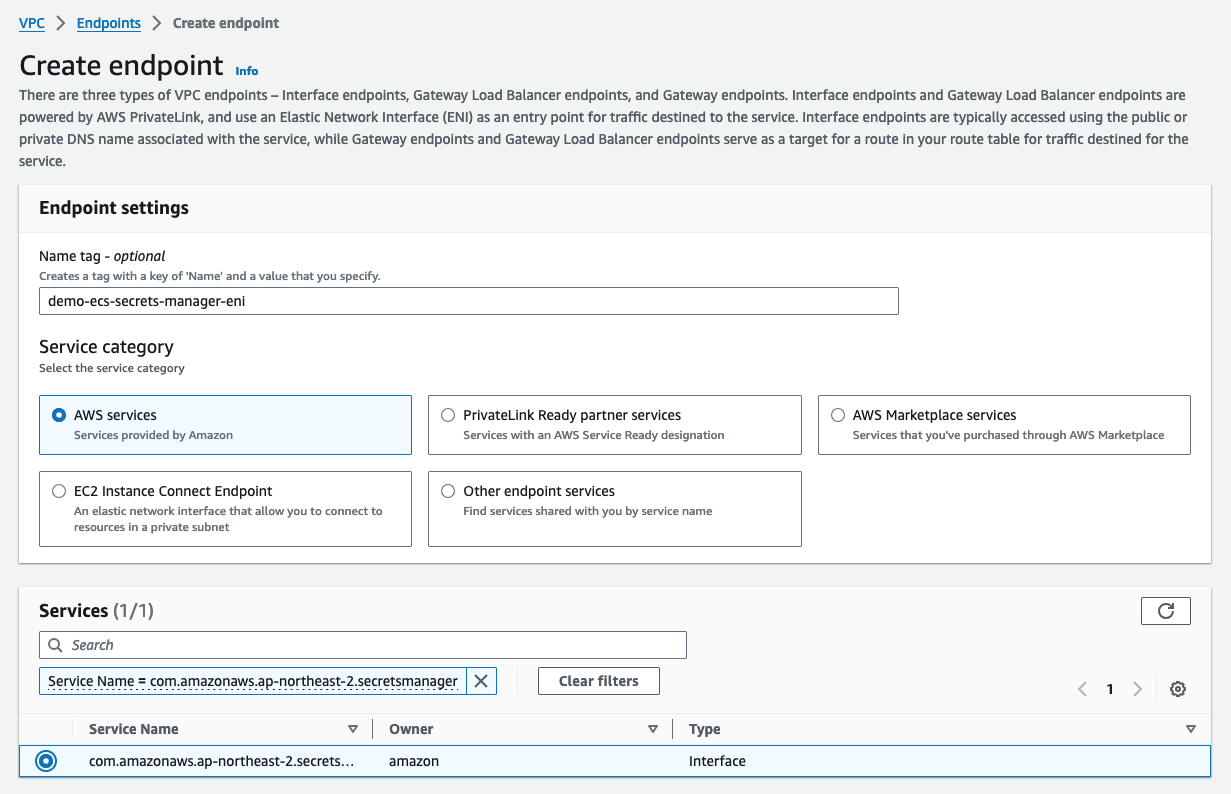Go to Endpoints breadcrumb link
This screenshot has height=794, width=1231.
[x=109, y=22]
